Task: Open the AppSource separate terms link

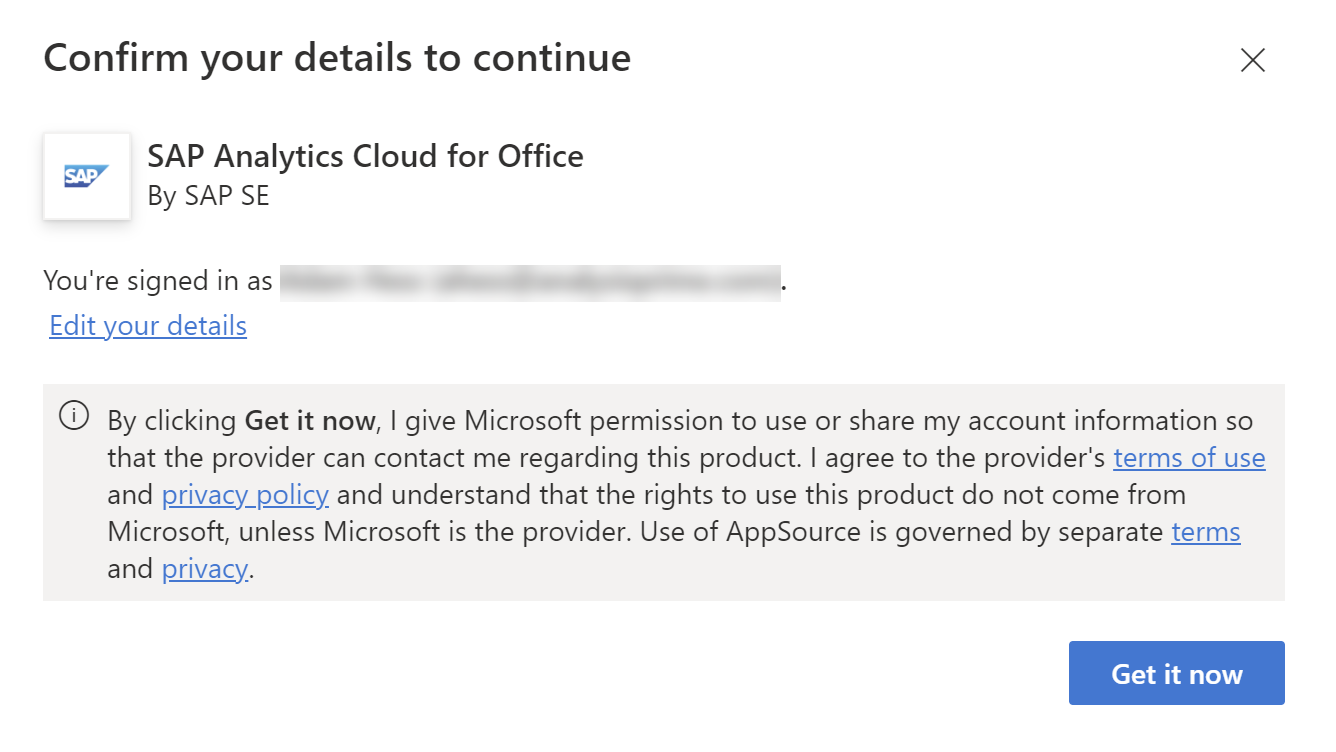Action: (x=1205, y=532)
